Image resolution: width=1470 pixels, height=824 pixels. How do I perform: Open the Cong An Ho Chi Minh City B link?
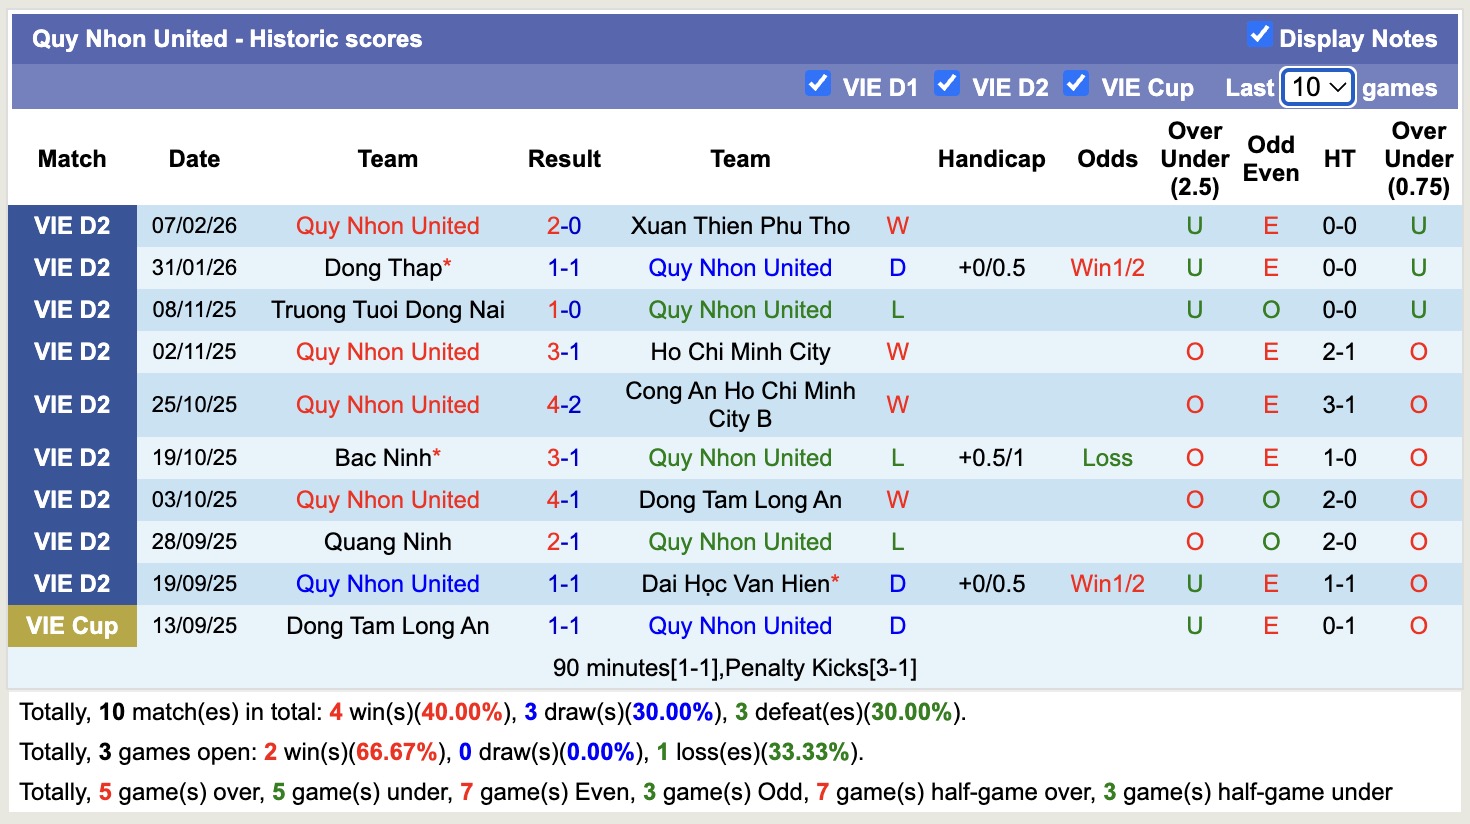pyautogui.click(x=740, y=404)
